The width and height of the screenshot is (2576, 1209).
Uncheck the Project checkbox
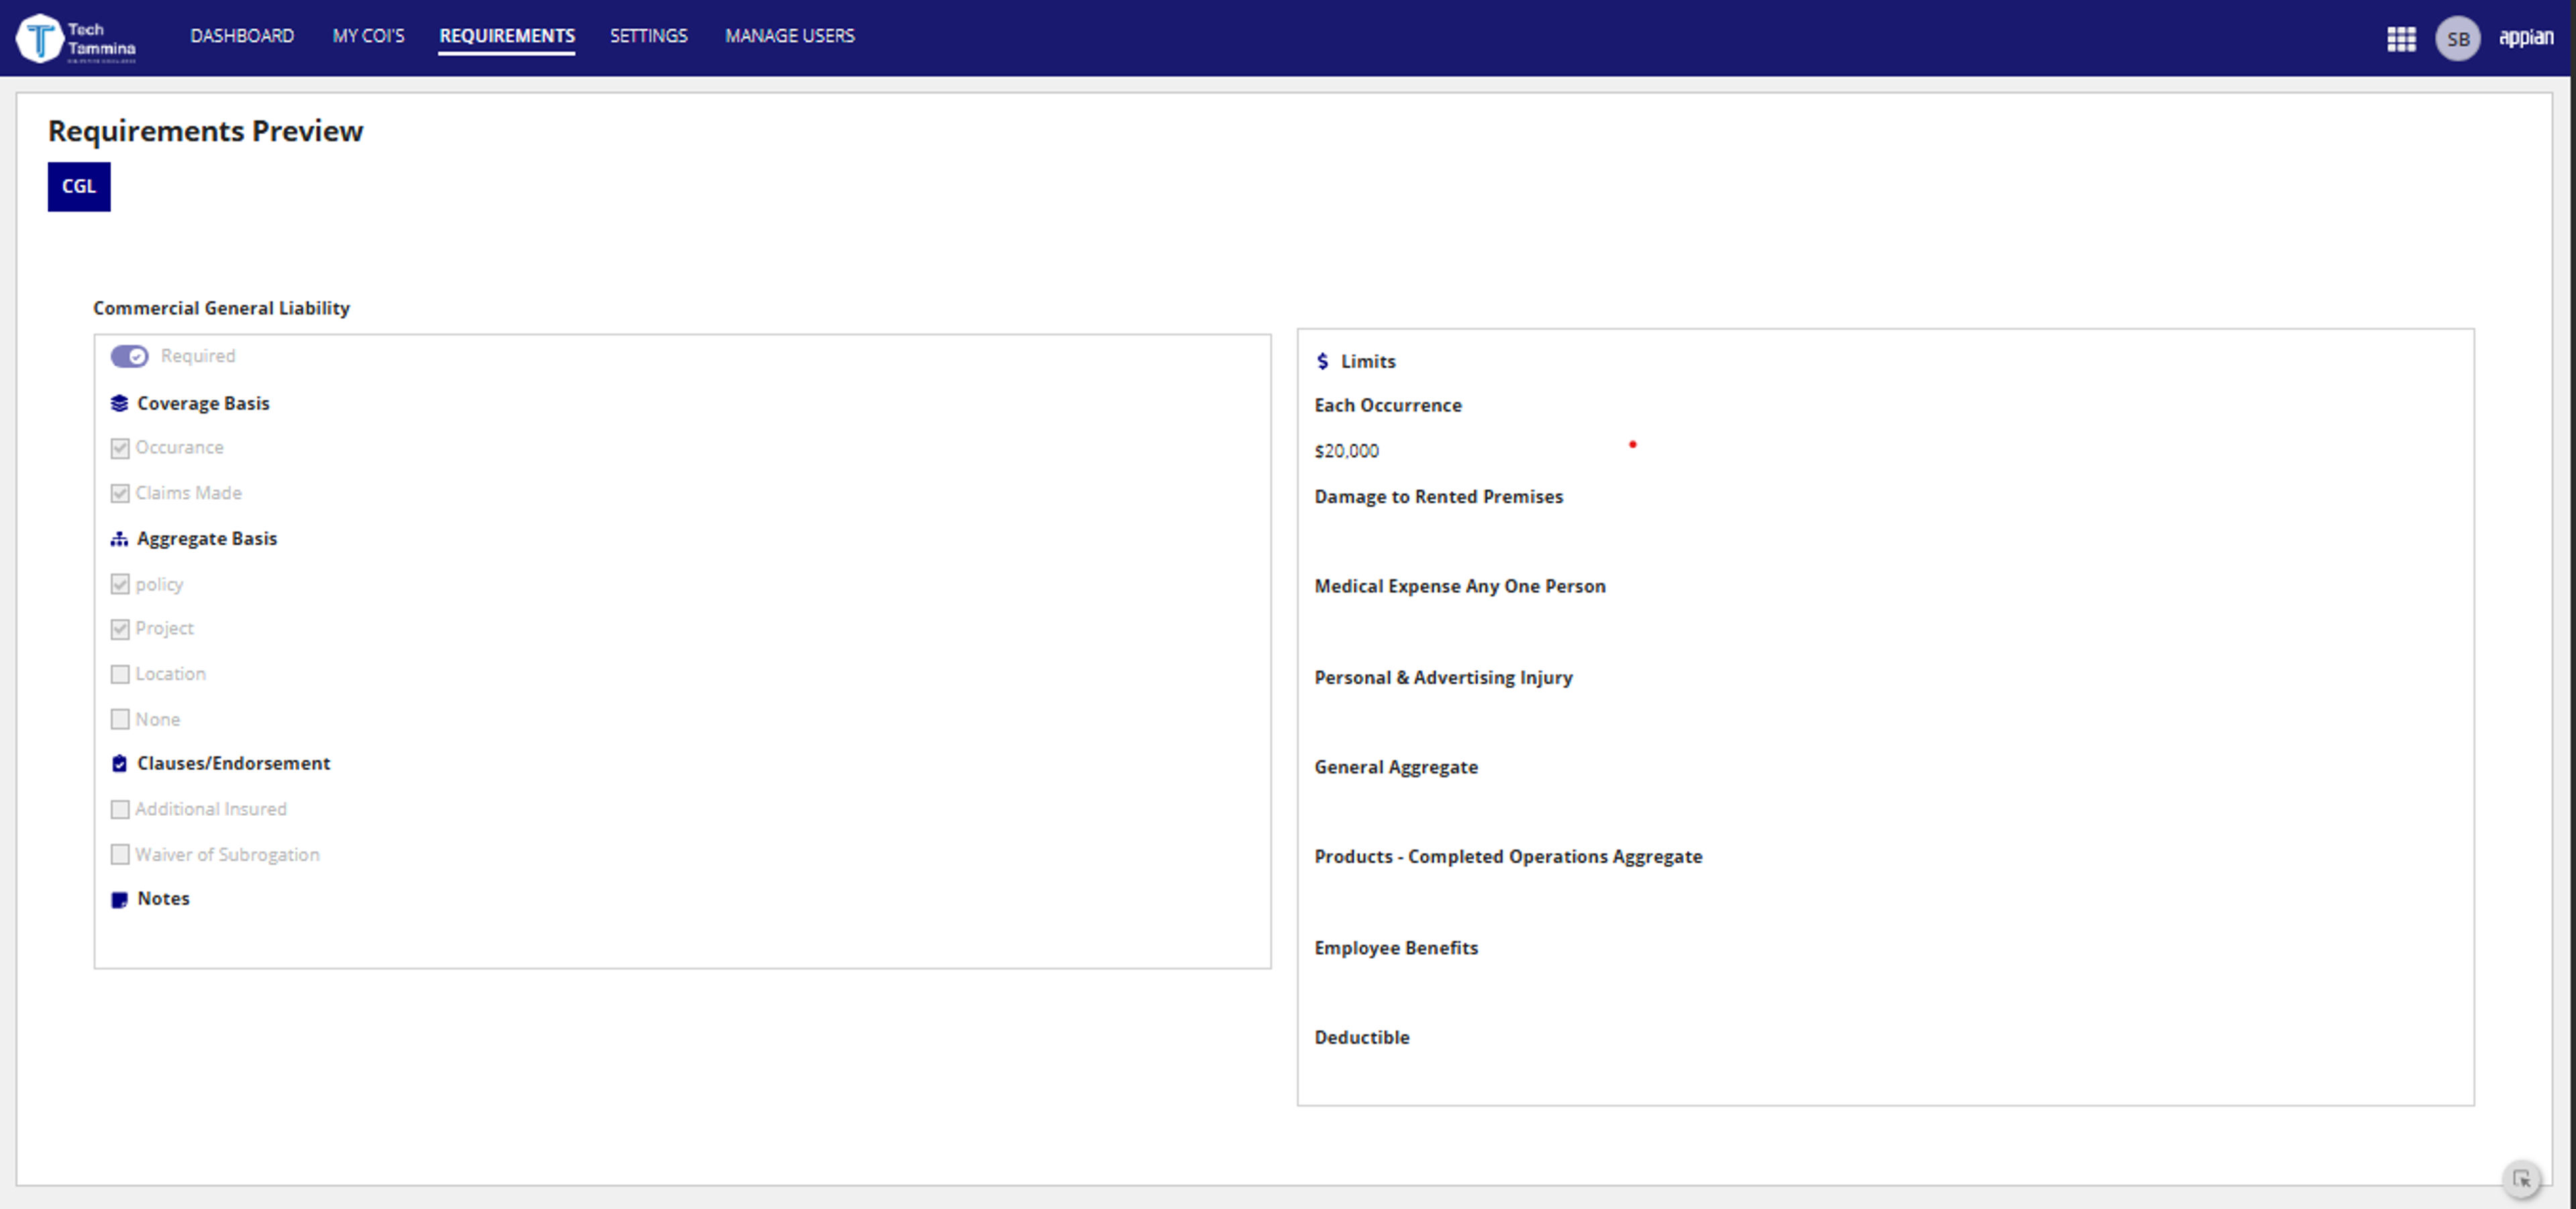[120, 629]
